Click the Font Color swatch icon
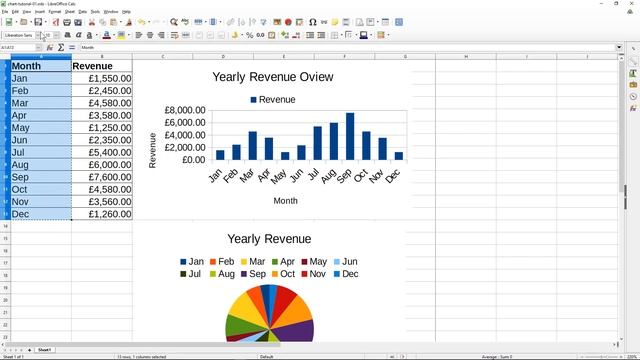 click(107, 35)
